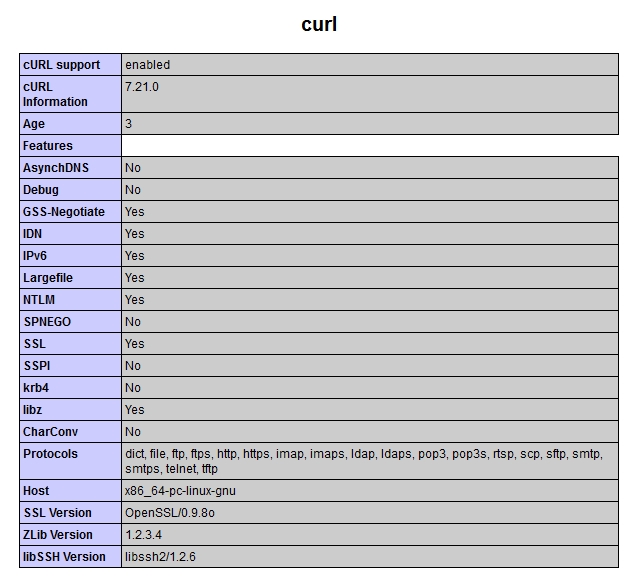
Task: Click the 'curl' section heading
Action: [x=319, y=24]
